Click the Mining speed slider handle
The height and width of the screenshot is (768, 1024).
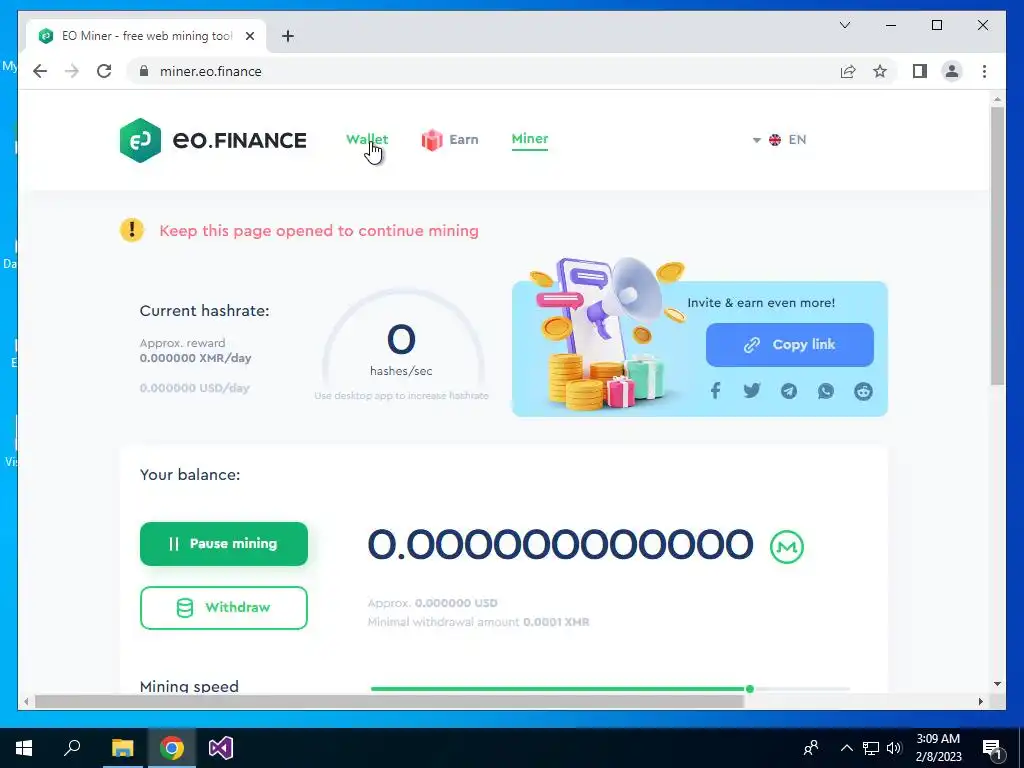coord(750,688)
